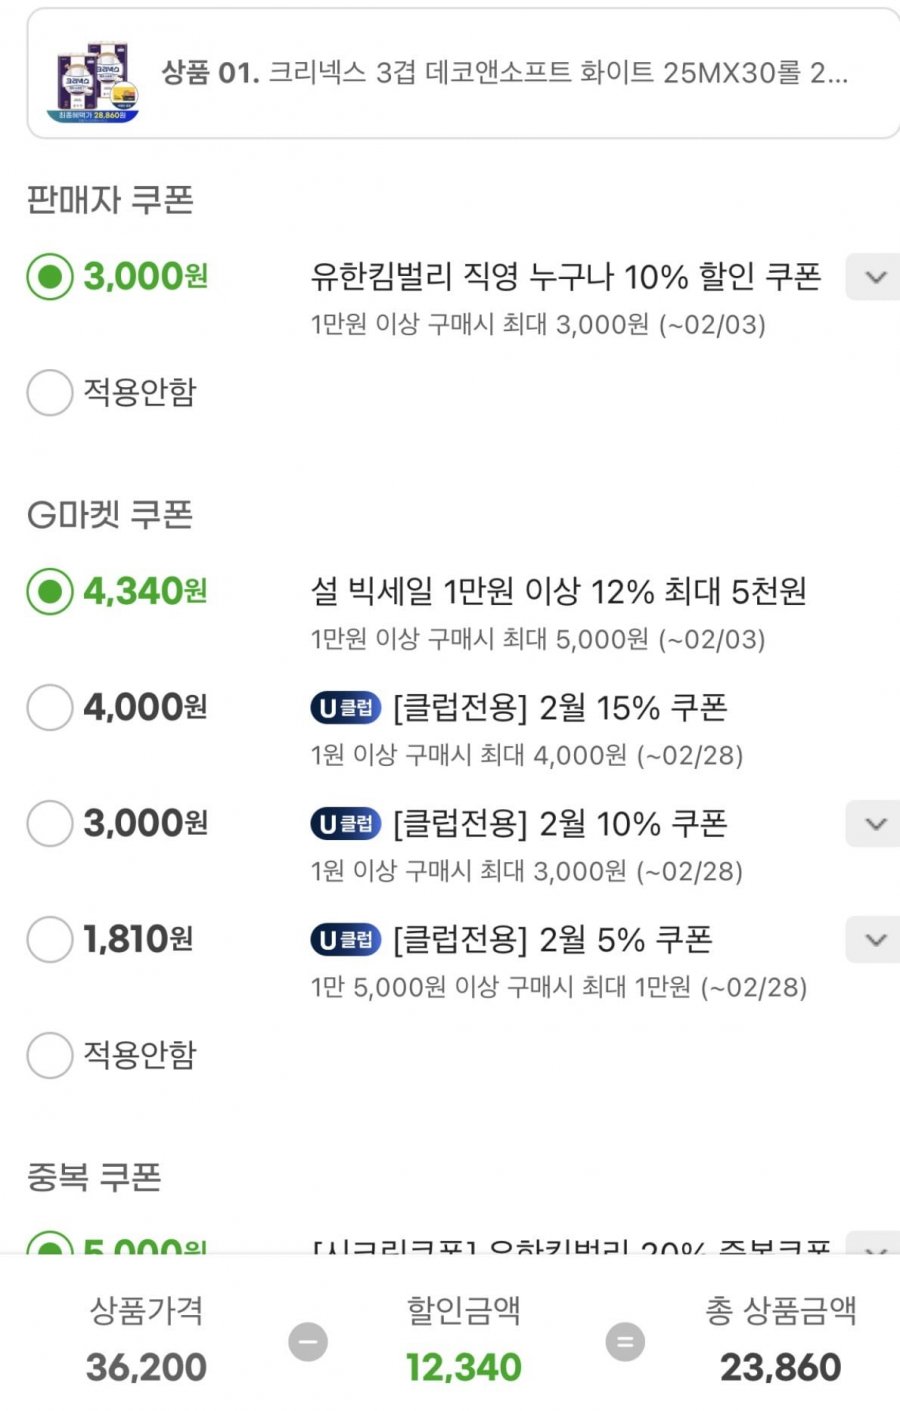Click the U클럽 badge on 10% coupon

[345, 824]
